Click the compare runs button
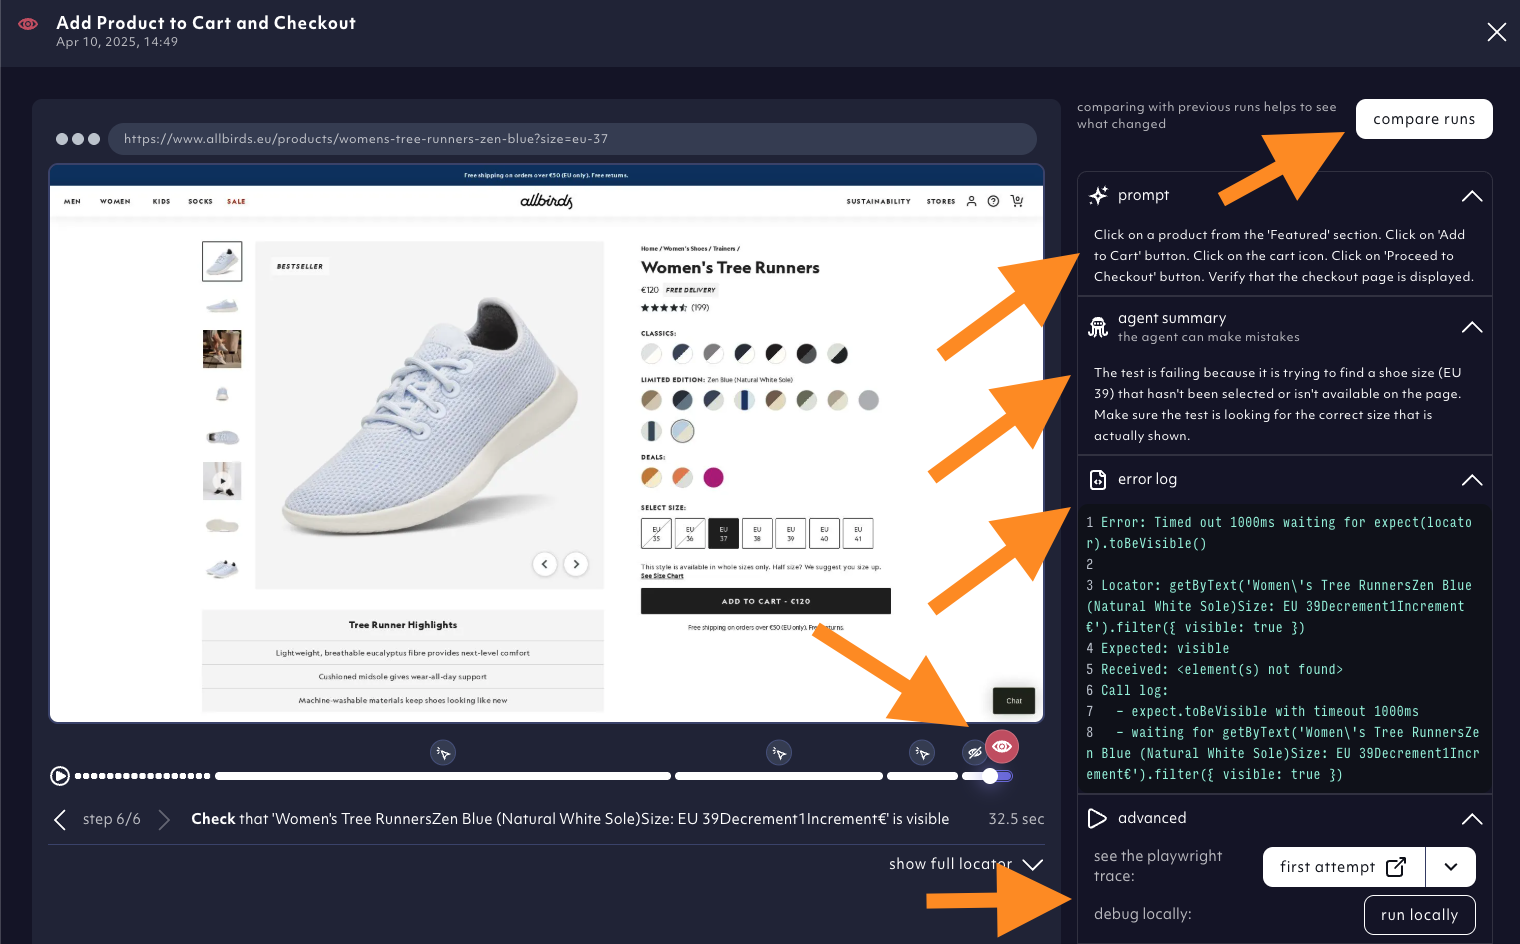Screen dimensions: 1520x944 tap(1424, 119)
